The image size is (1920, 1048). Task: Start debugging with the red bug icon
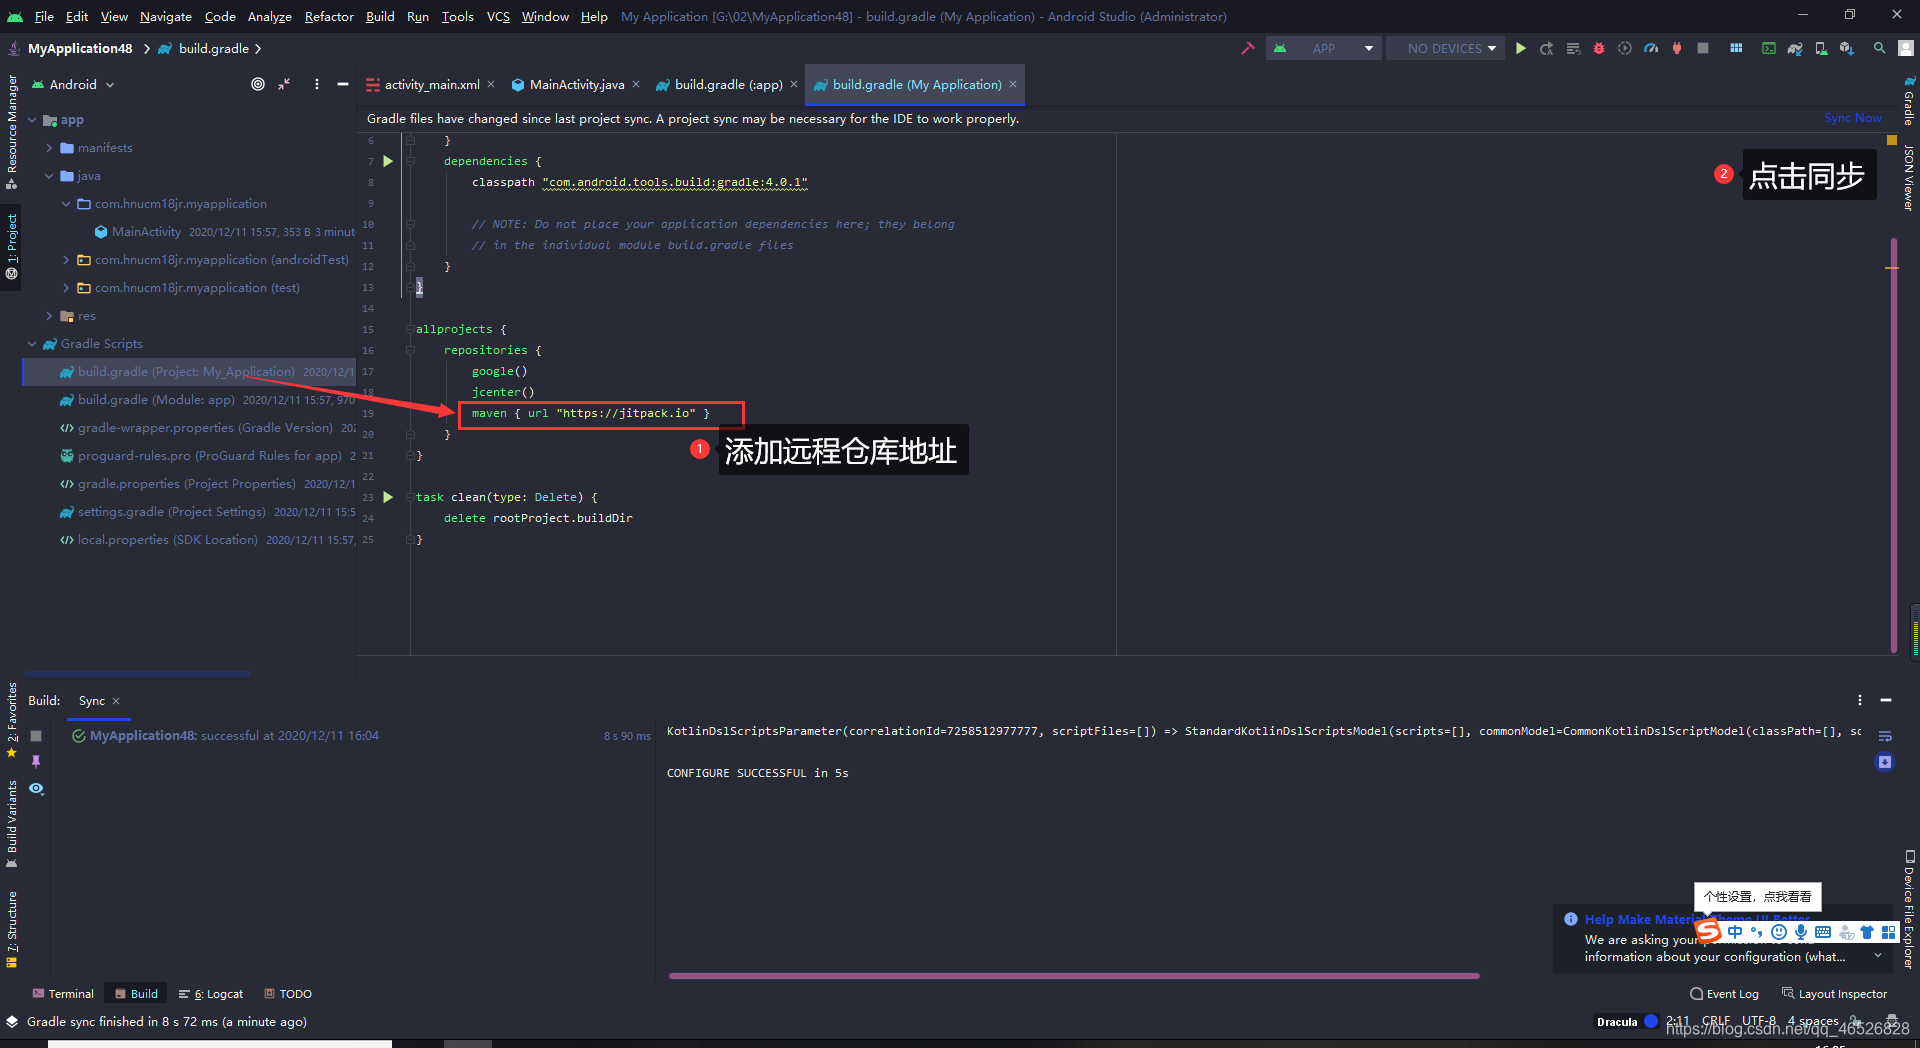pos(1599,48)
